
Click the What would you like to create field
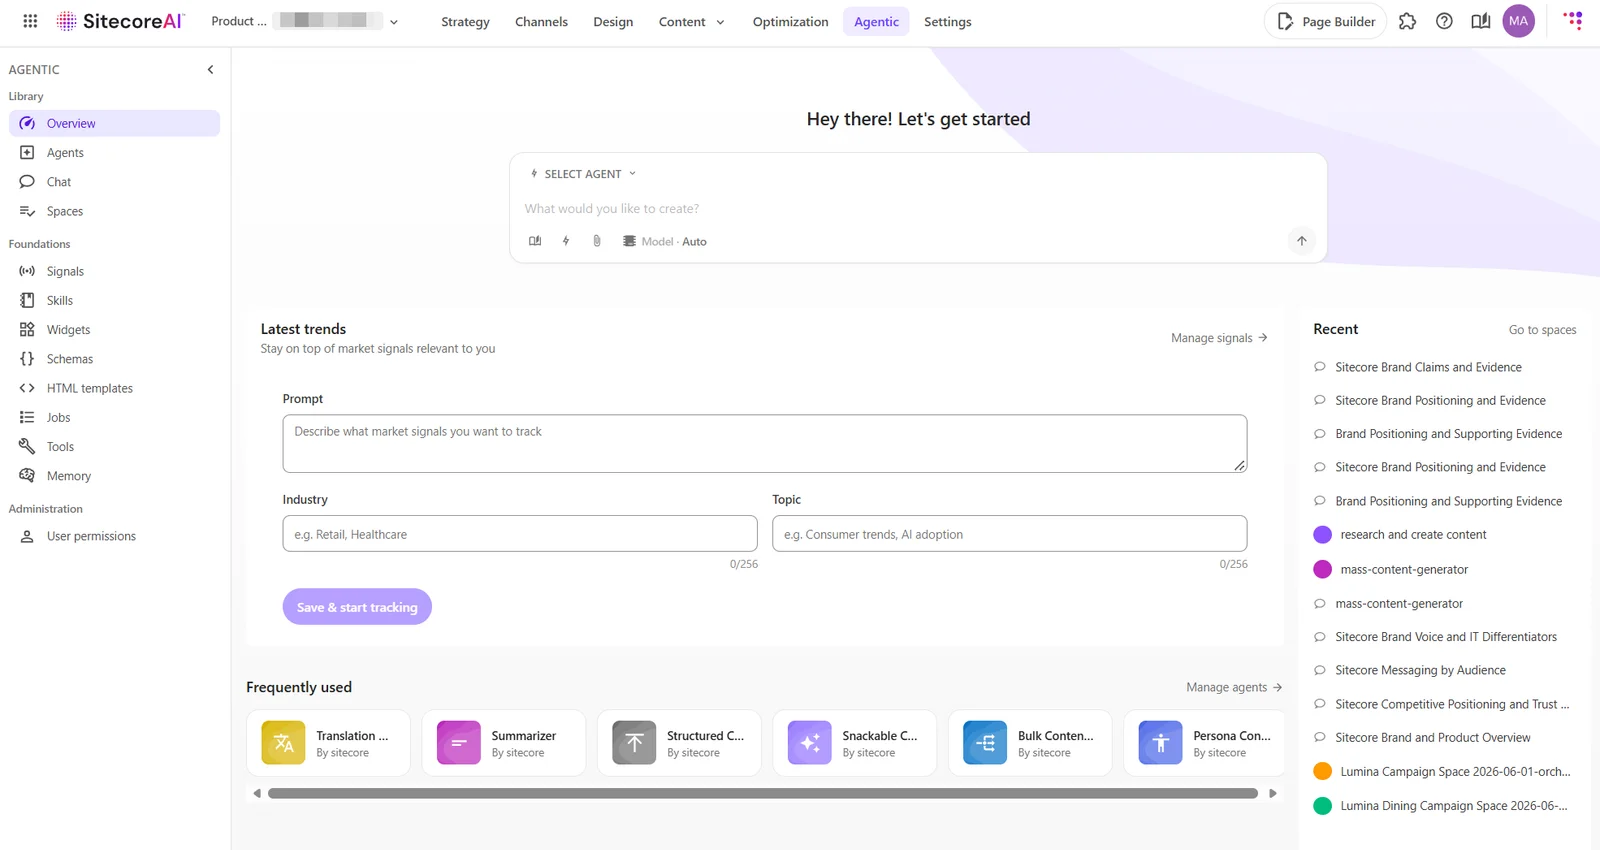pos(918,209)
